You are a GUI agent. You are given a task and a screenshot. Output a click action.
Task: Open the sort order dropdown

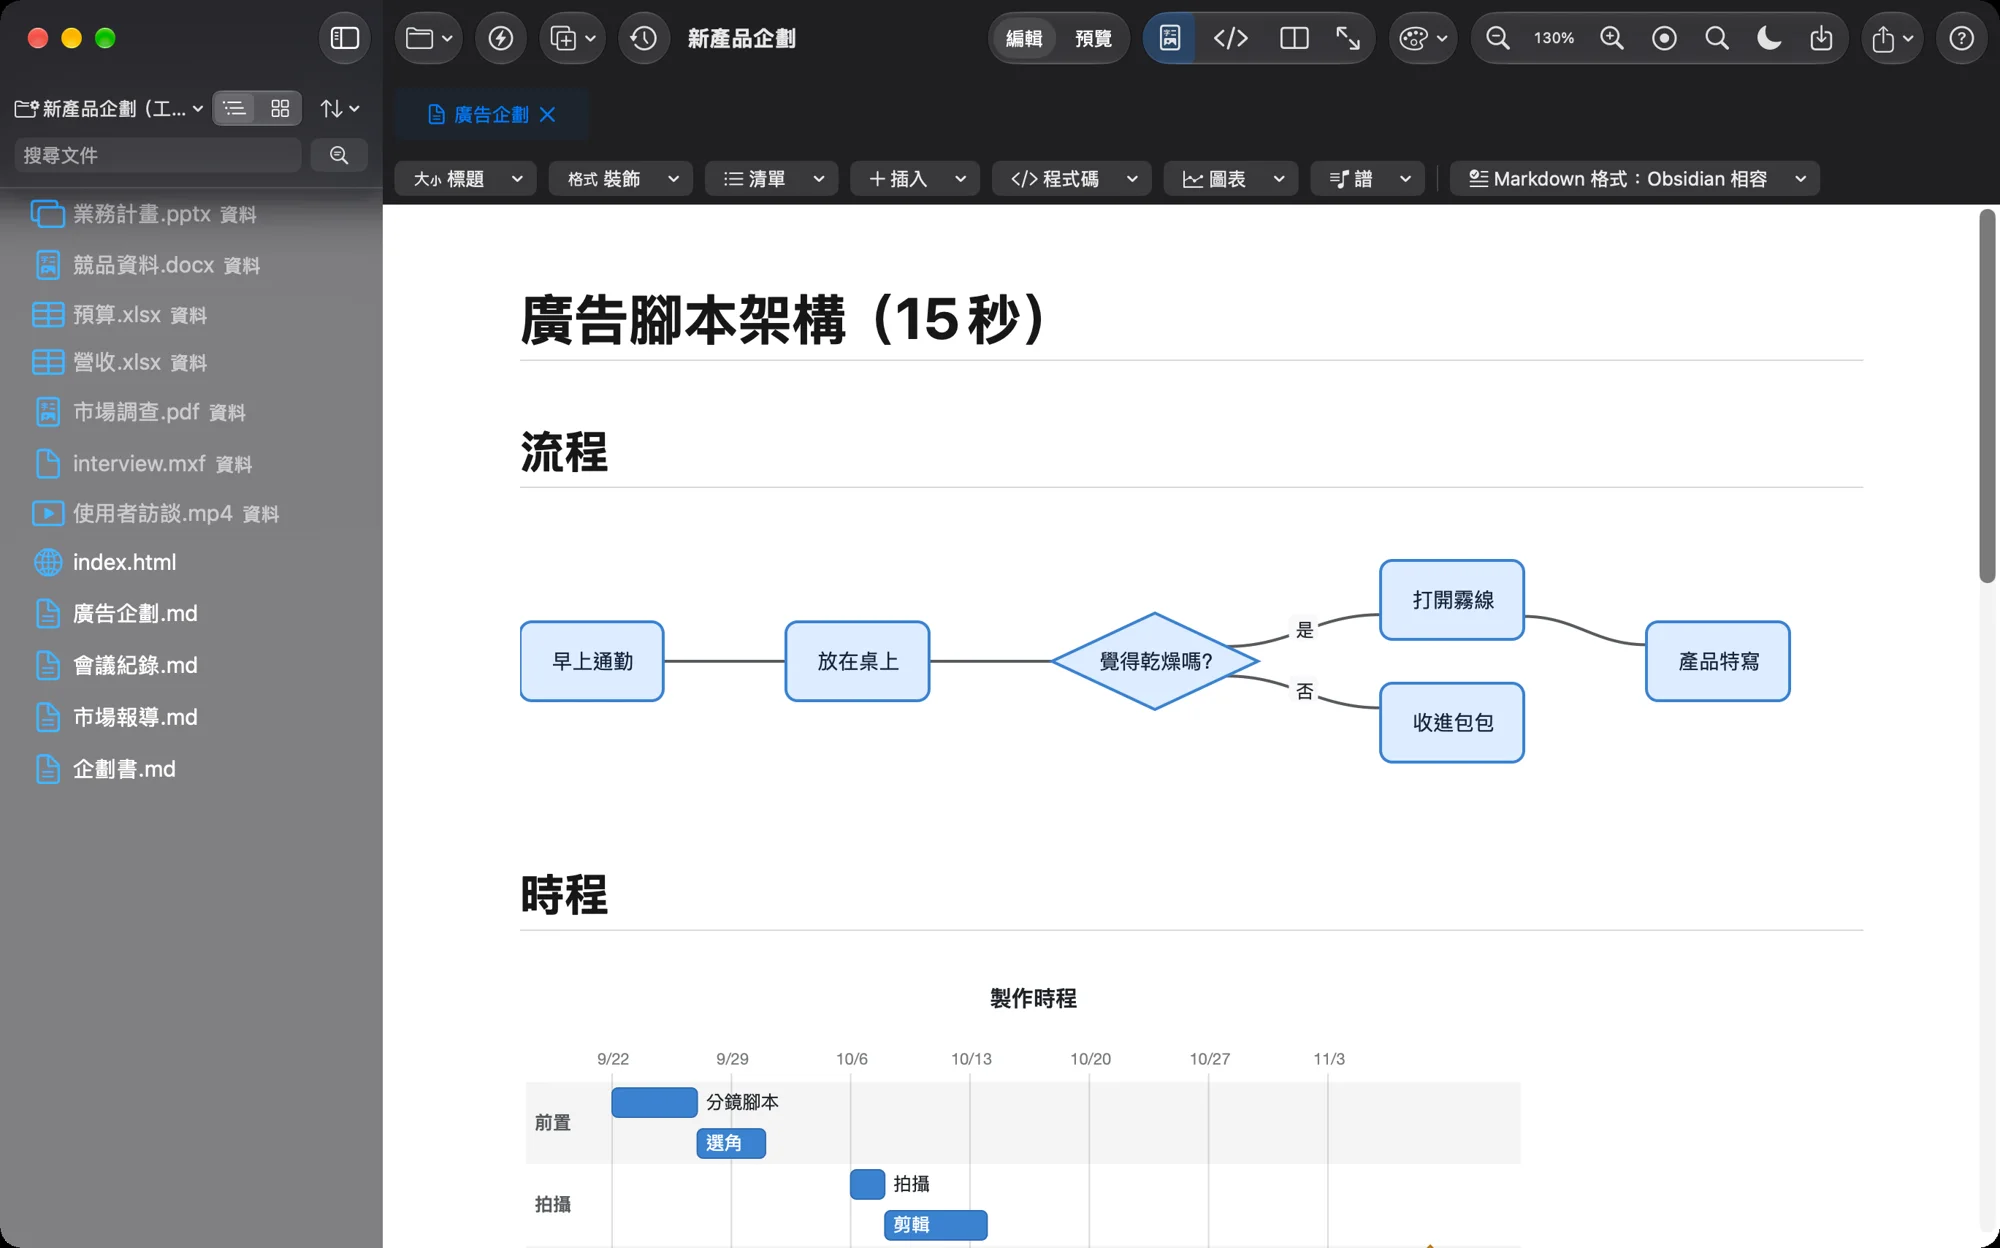(x=339, y=108)
